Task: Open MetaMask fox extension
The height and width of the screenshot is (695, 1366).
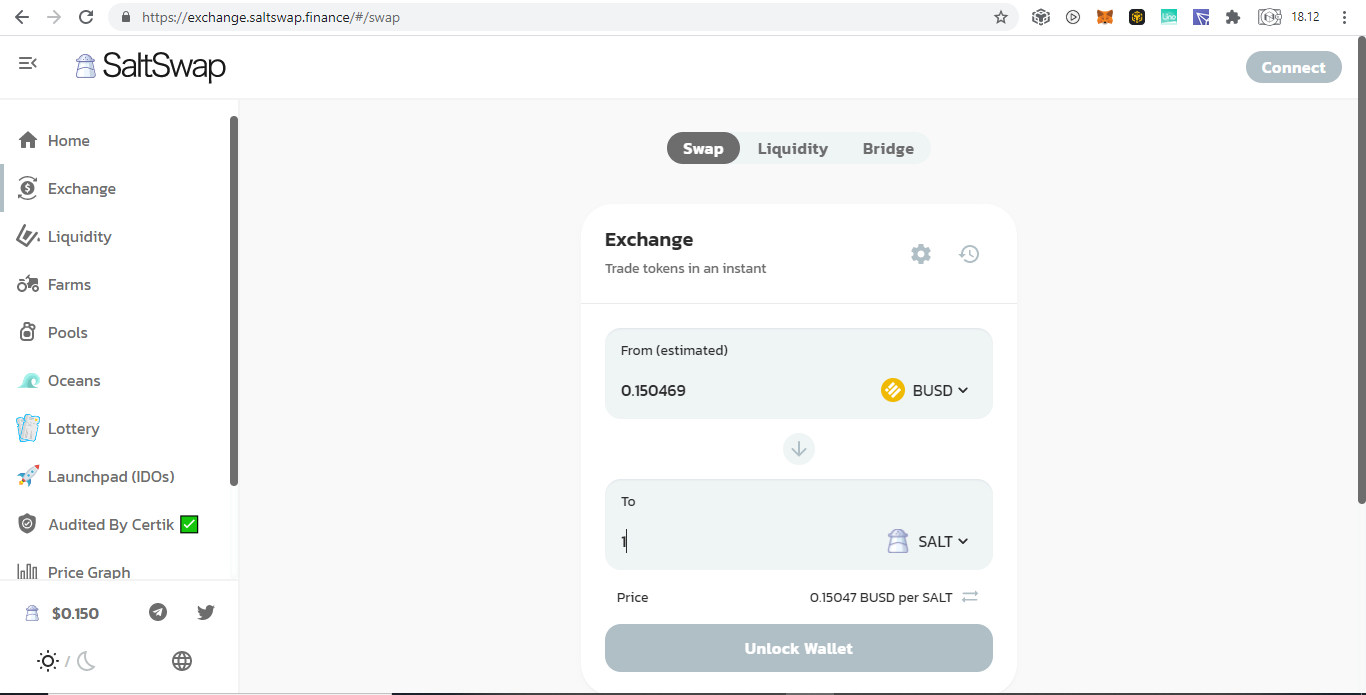Action: click(1105, 17)
